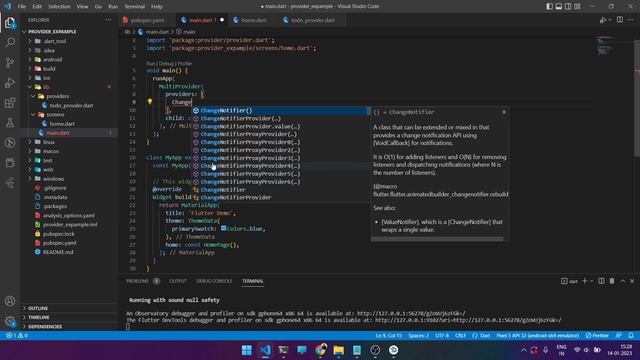
Task: Toggle bottom panel layout icon
Action: [x=558, y=7]
